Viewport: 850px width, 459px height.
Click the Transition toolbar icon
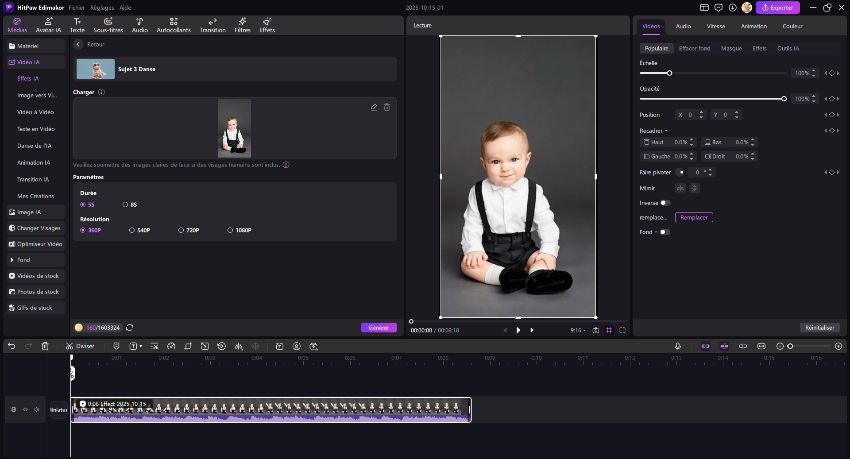point(212,25)
